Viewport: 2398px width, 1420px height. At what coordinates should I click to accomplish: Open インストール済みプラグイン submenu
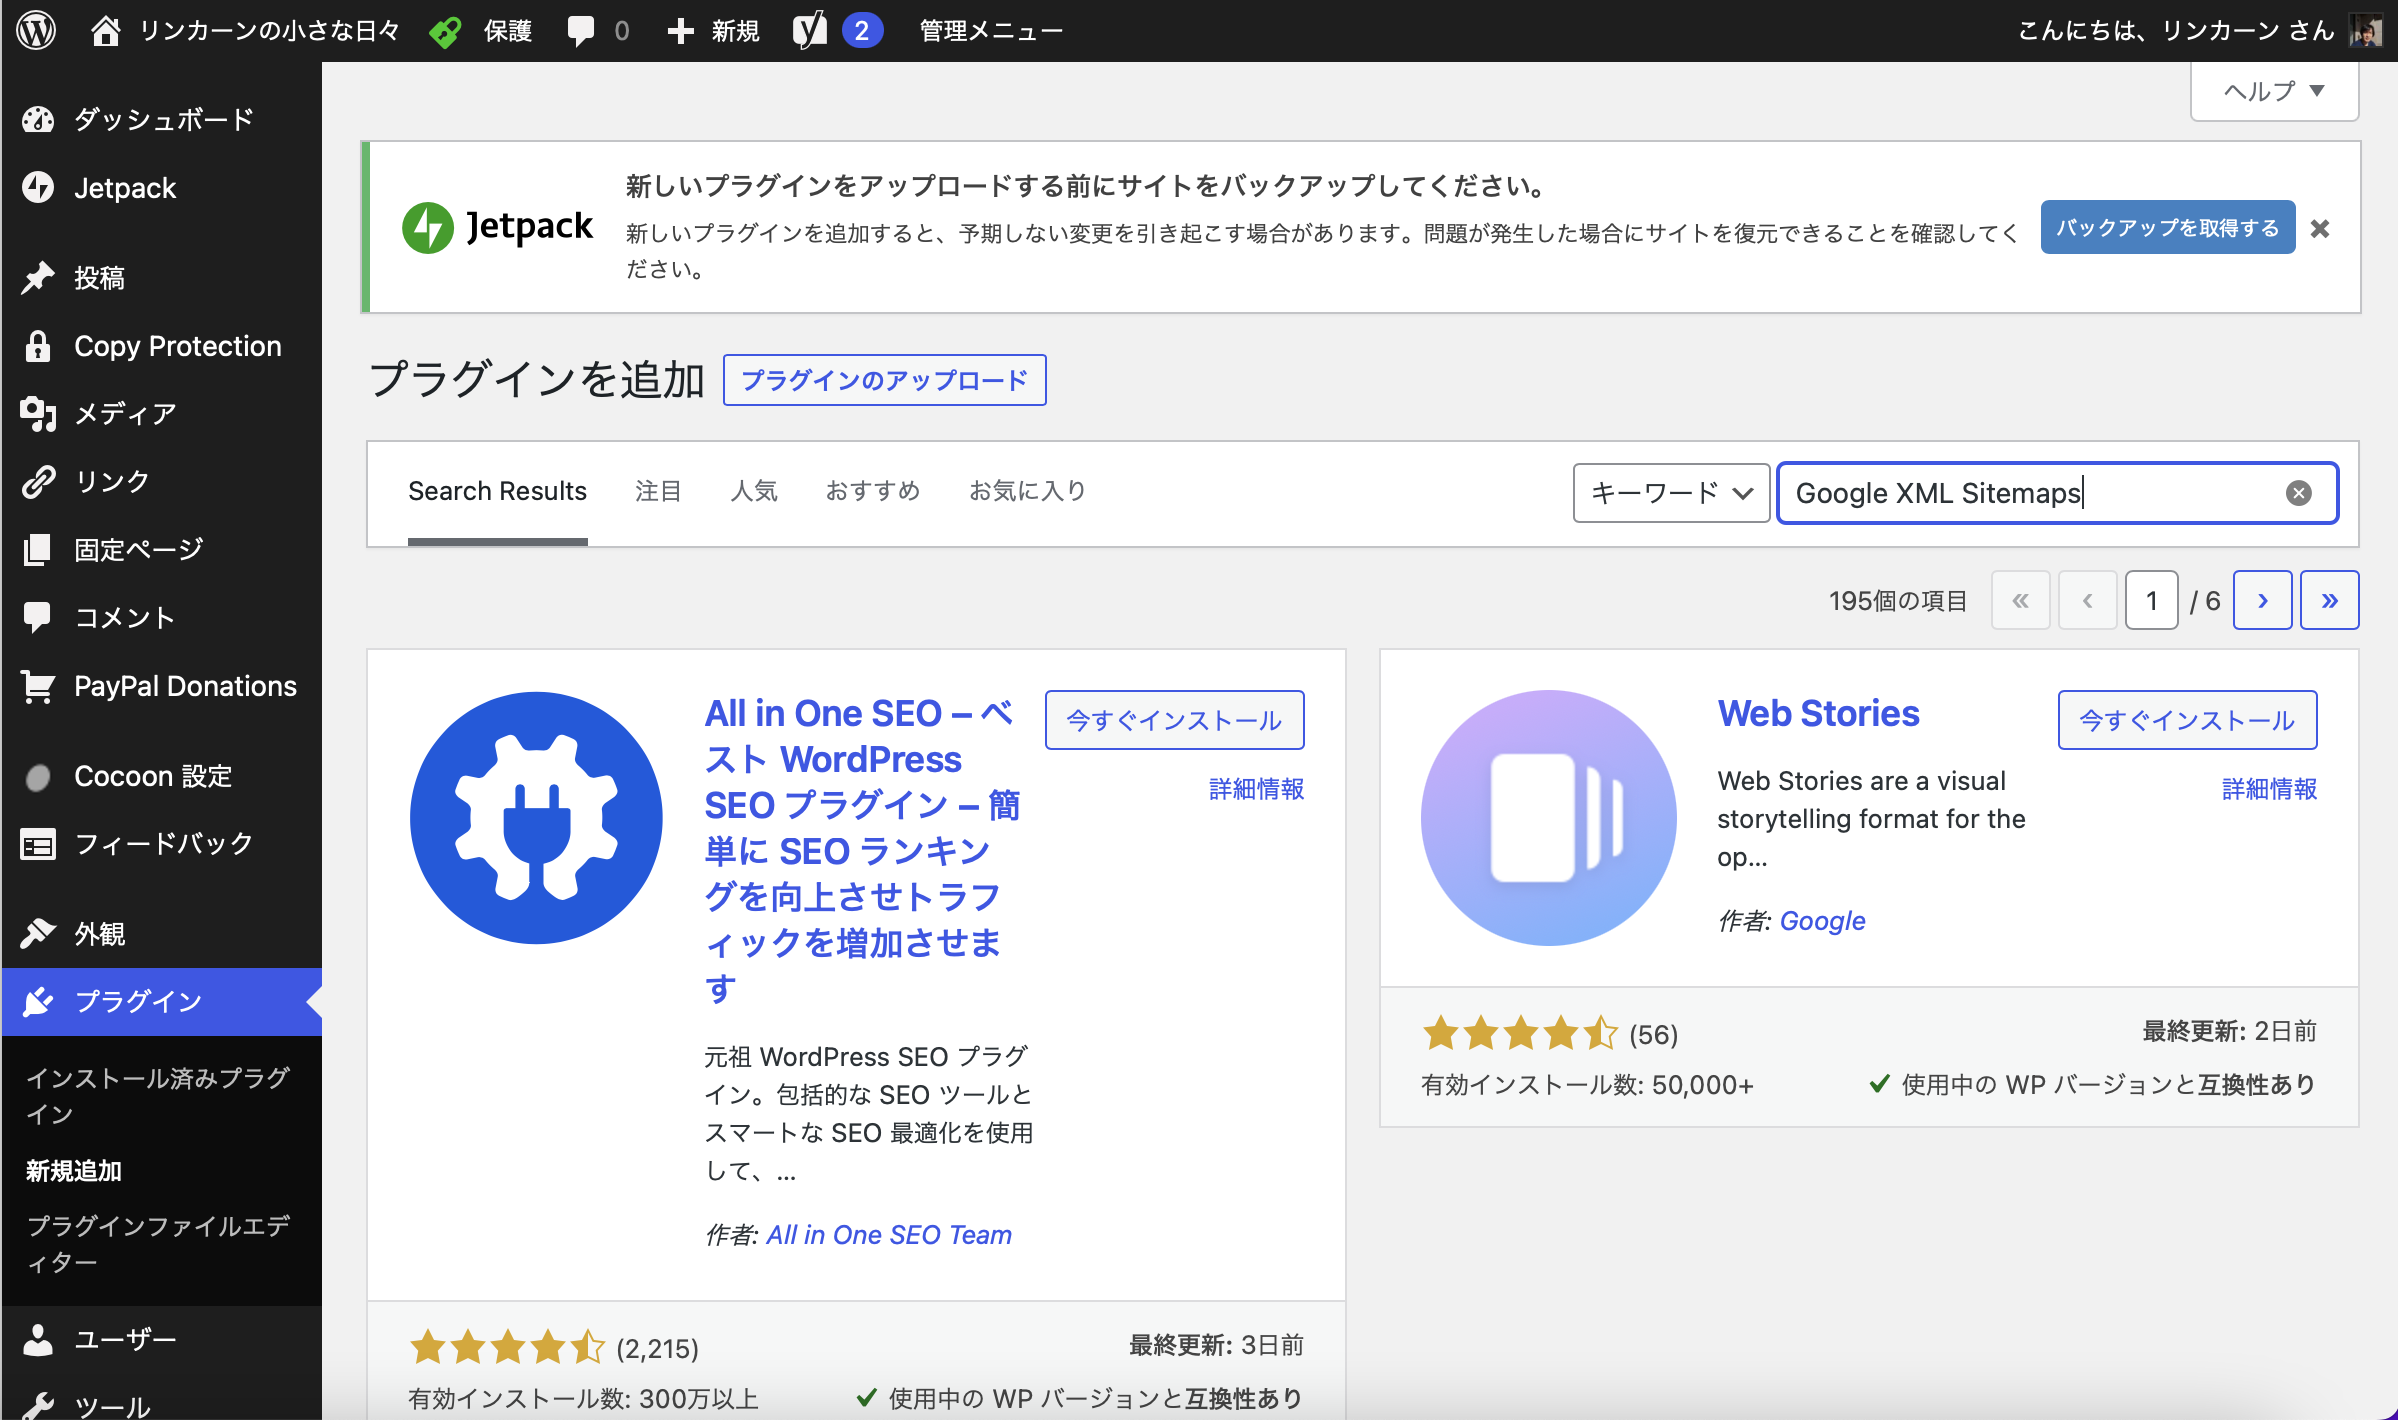pos(160,1096)
